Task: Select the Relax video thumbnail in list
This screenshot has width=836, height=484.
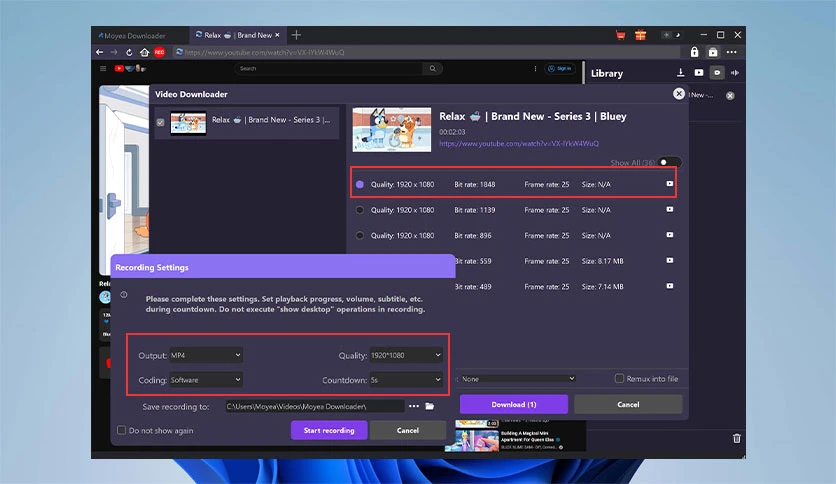Action: (188, 123)
